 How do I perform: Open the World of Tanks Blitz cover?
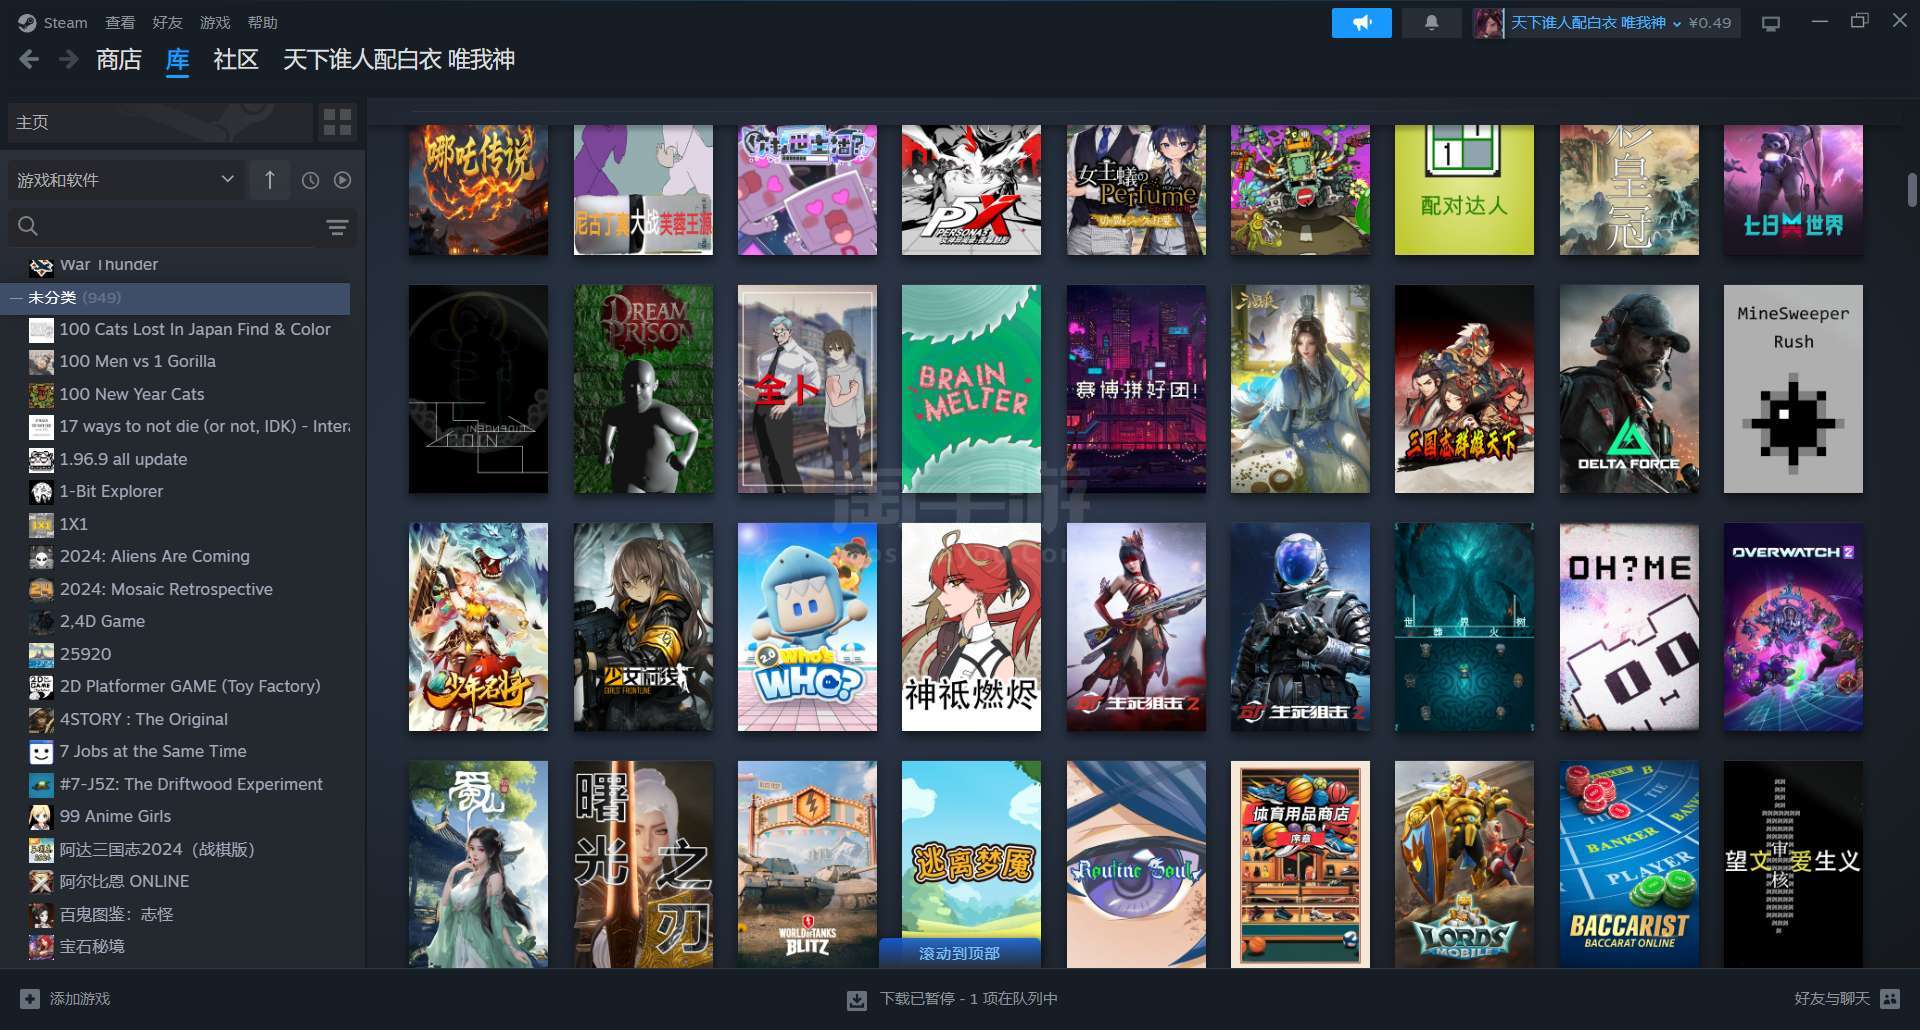(807, 864)
